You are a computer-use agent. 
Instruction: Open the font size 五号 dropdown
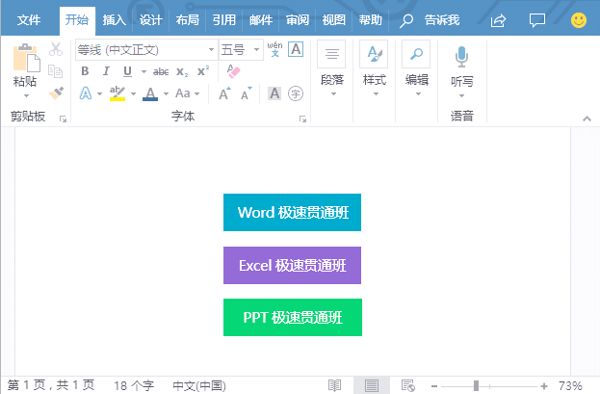pos(256,50)
